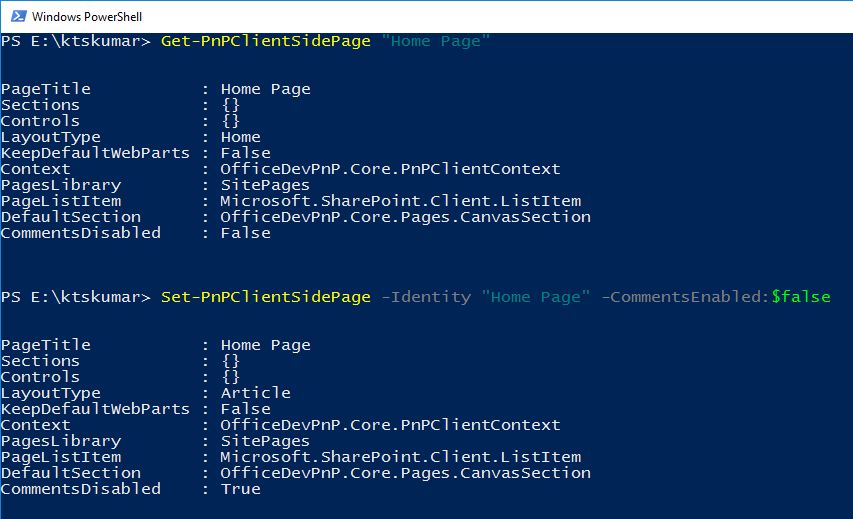Click the LayoutType value Home

tap(240, 137)
